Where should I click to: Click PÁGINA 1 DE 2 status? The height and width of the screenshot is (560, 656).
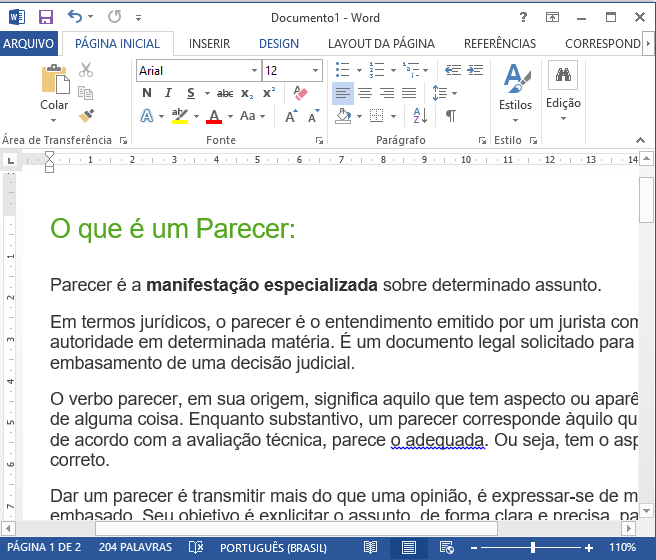pyautogui.click(x=44, y=547)
